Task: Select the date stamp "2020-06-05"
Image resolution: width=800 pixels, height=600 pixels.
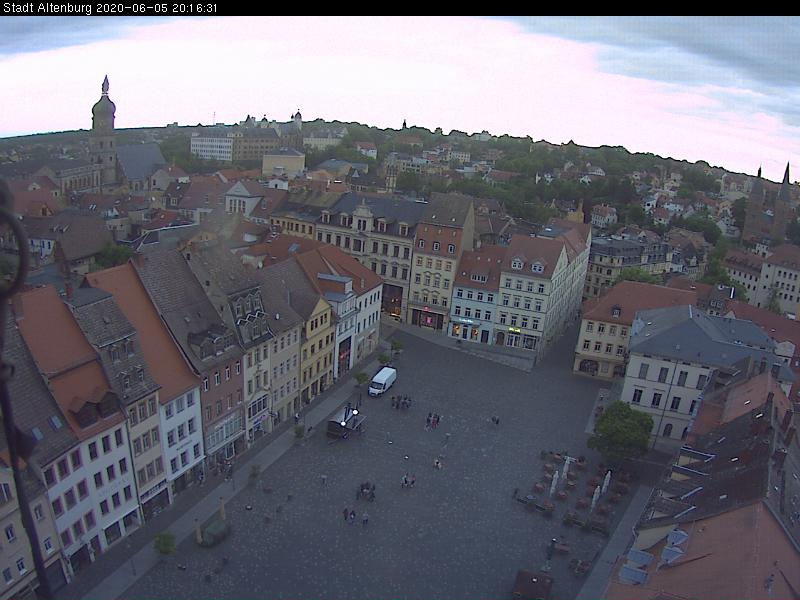Action: pyautogui.click(x=133, y=8)
